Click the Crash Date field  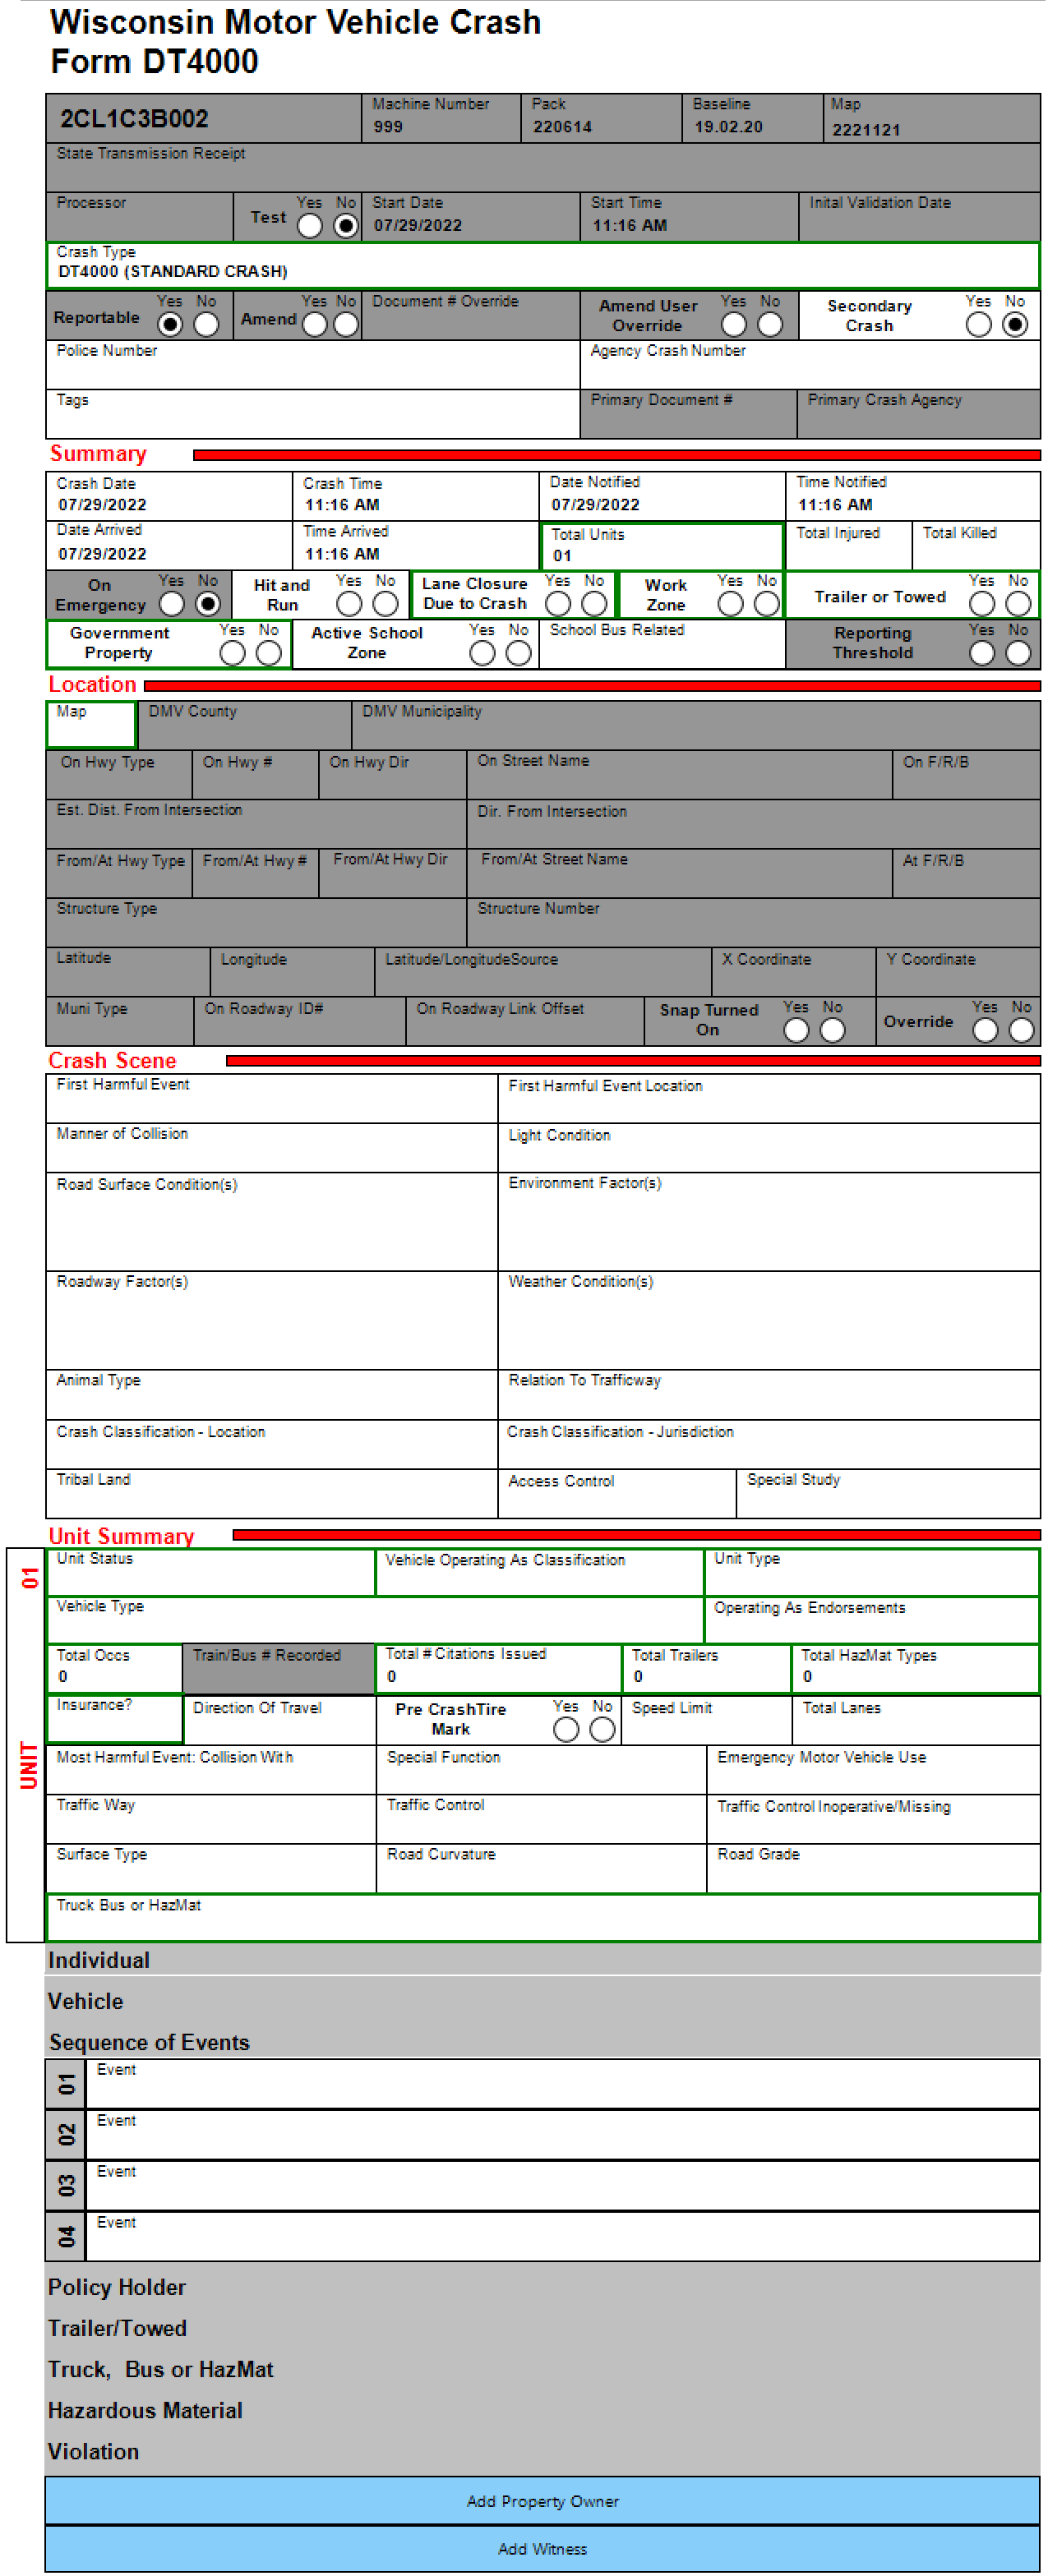point(169,496)
